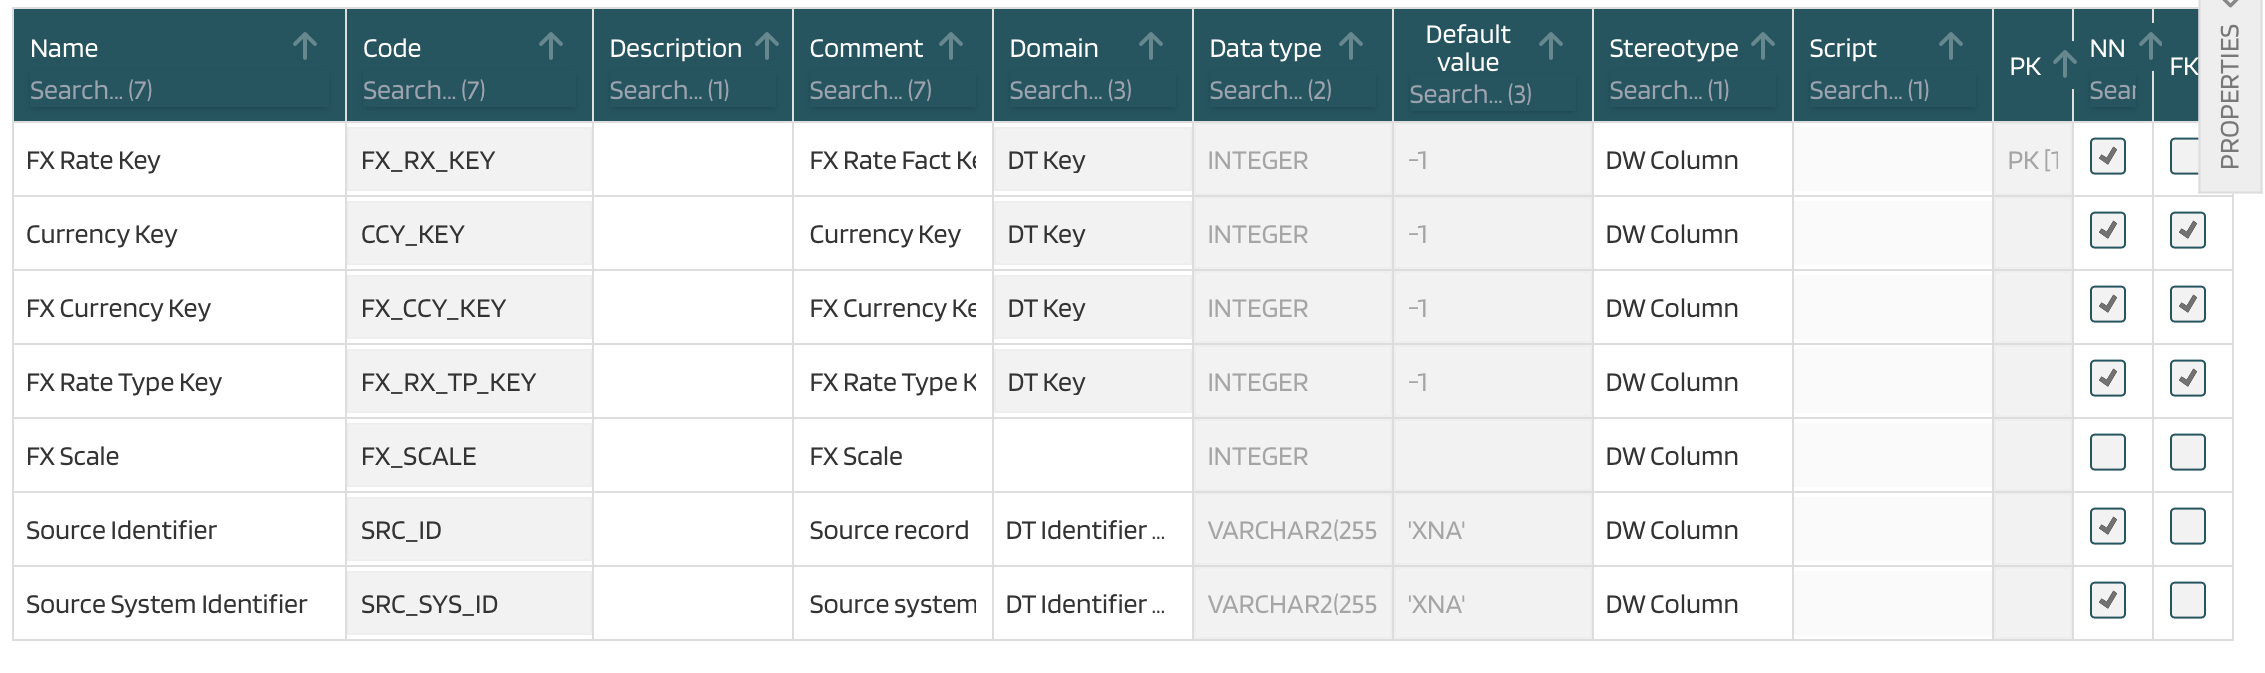Select the FX_RX_TP_KEY code cell

(x=468, y=382)
